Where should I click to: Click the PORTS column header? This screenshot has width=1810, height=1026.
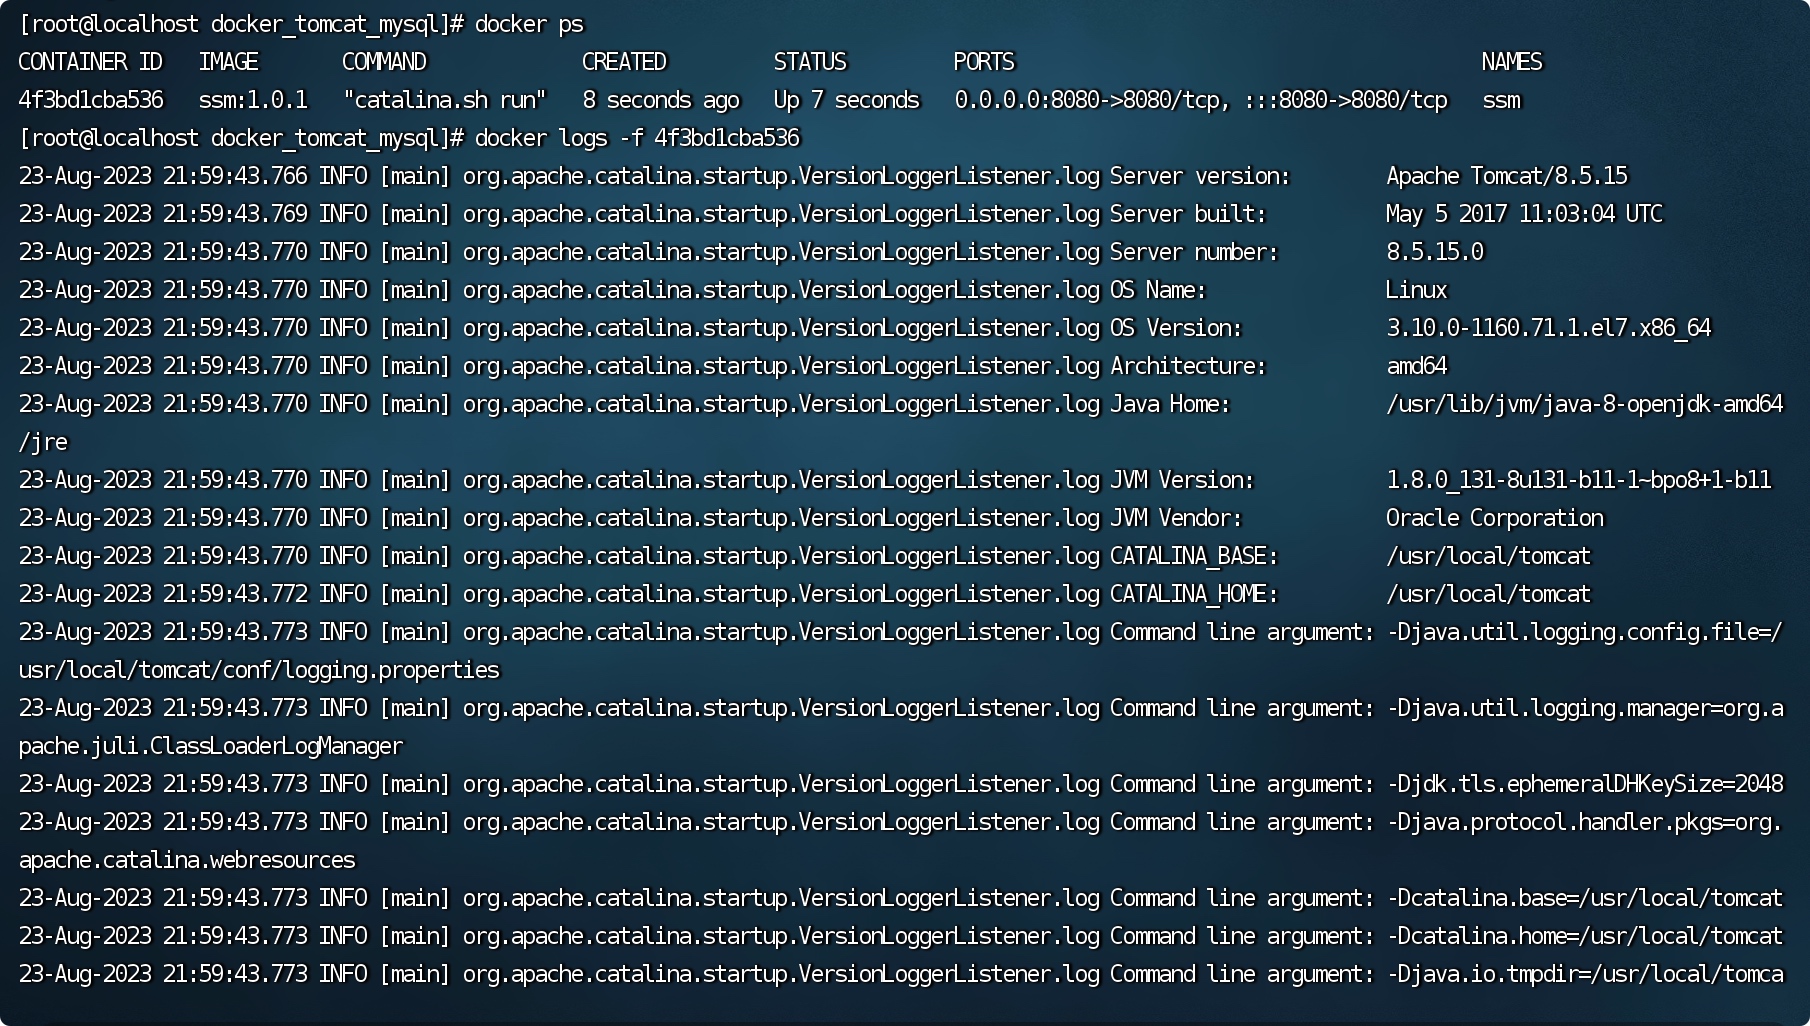[x=984, y=62]
